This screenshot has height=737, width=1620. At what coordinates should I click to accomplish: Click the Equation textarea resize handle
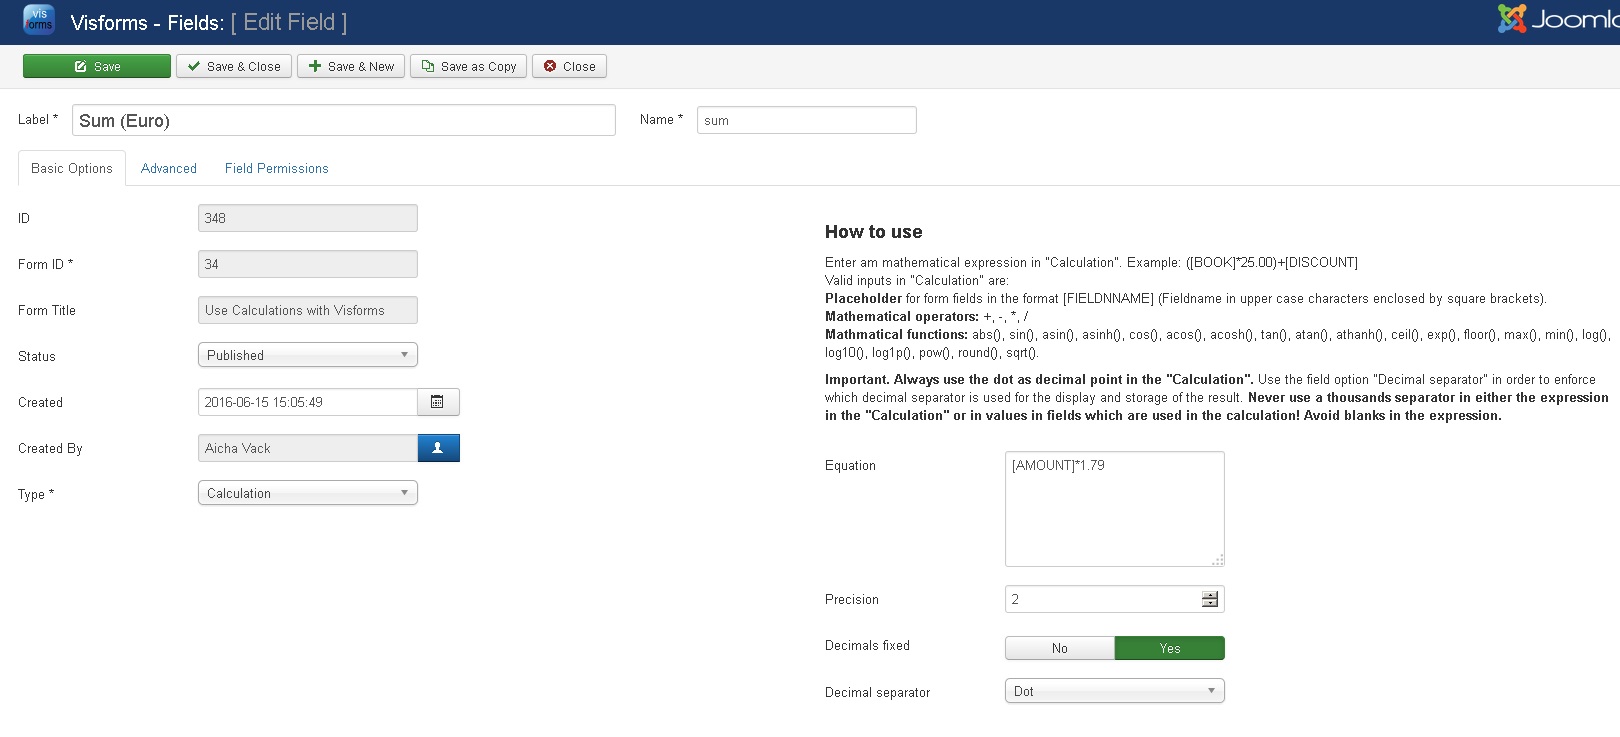click(1217, 560)
